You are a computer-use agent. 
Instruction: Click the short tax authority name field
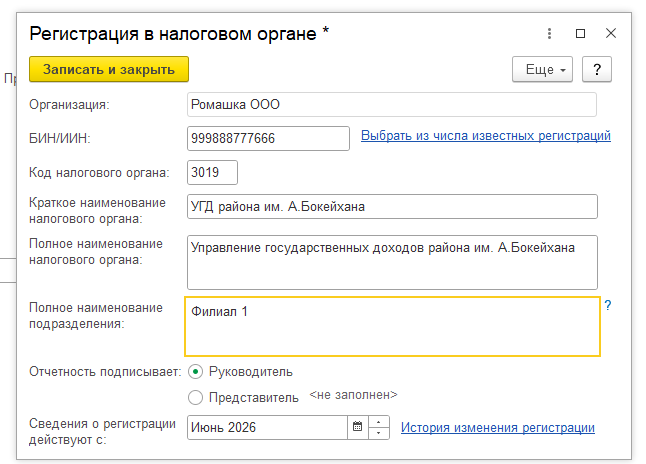392,206
